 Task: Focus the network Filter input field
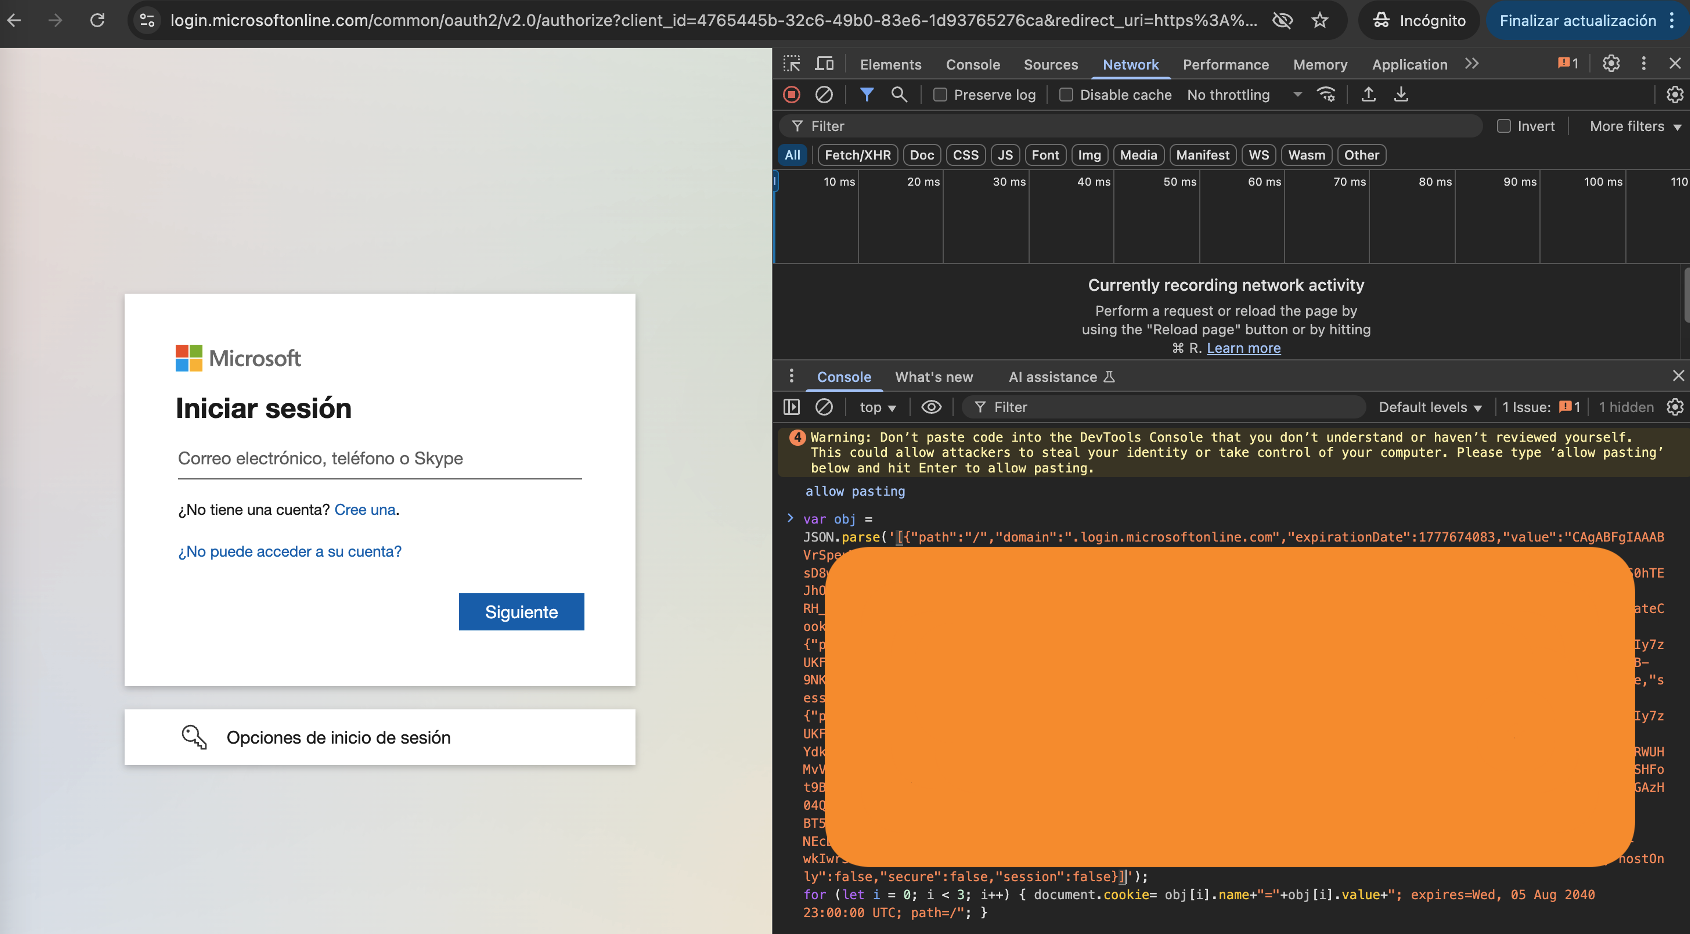click(x=1130, y=126)
